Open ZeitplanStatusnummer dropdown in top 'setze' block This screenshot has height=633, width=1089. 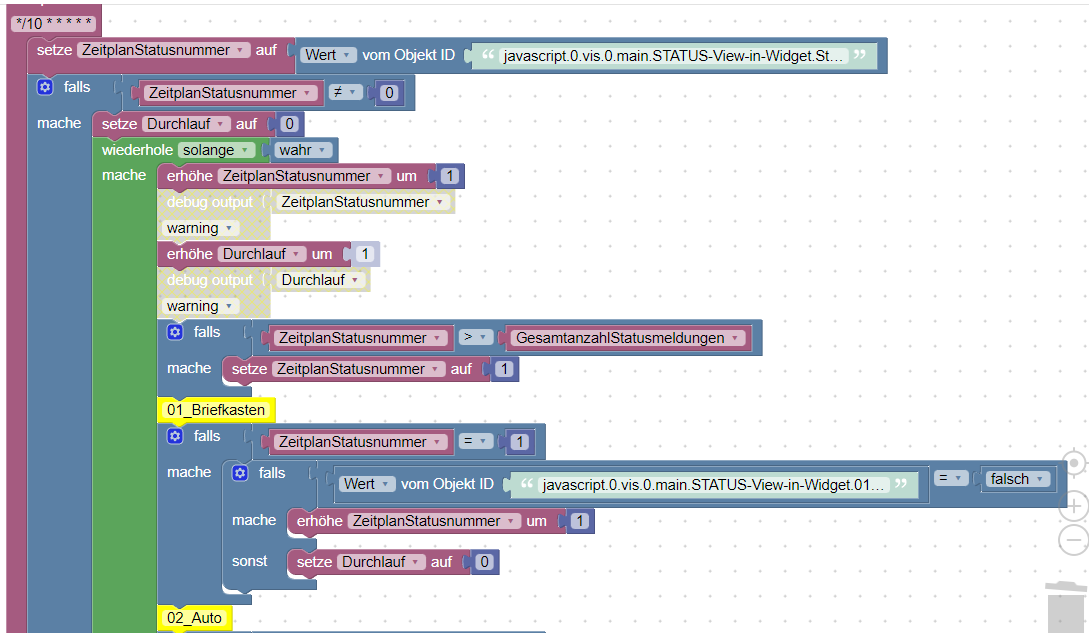163,50
